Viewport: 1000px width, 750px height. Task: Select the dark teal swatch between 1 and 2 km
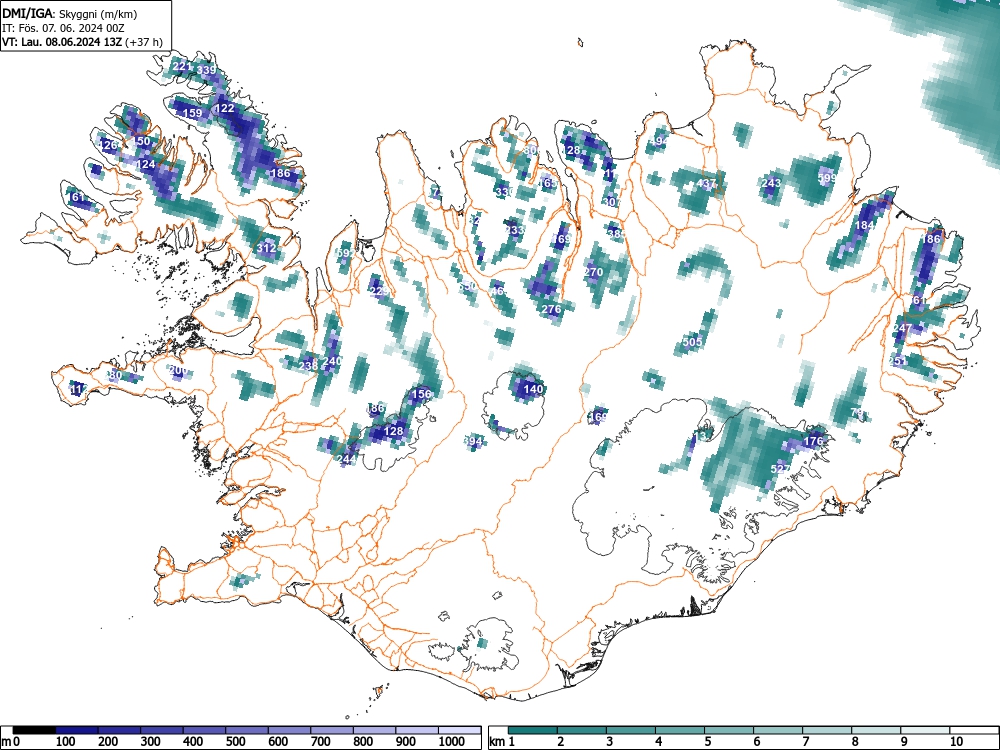pos(533,730)
